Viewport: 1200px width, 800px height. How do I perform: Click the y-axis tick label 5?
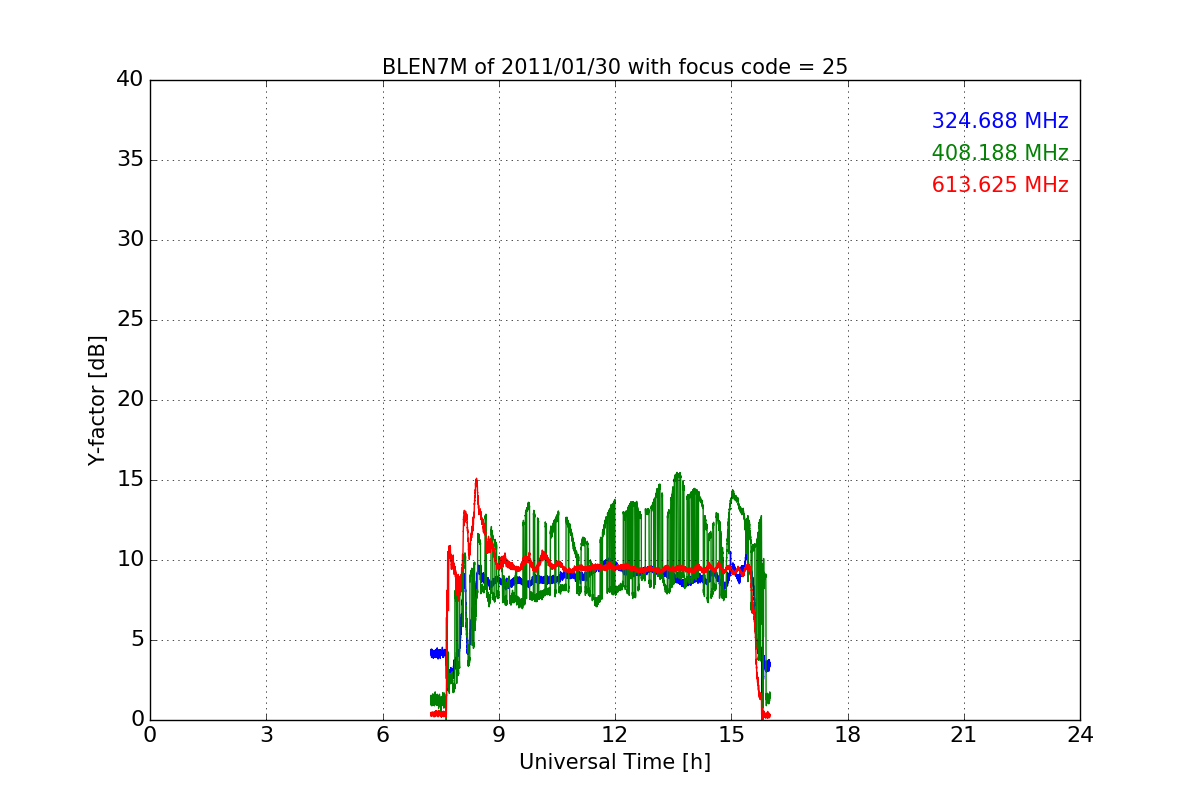coord(137,640)
